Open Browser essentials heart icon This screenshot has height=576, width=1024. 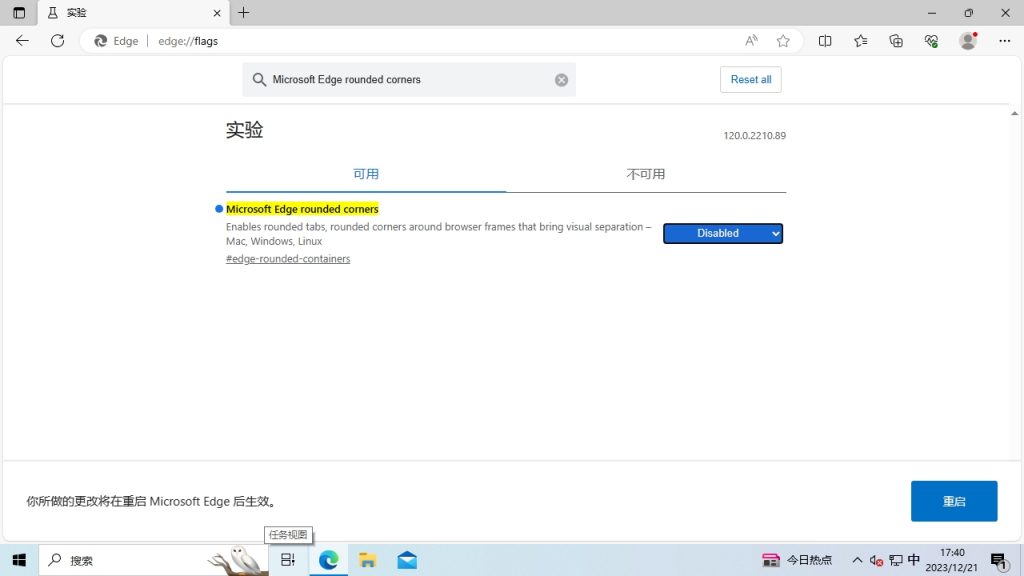coord(931,40)
